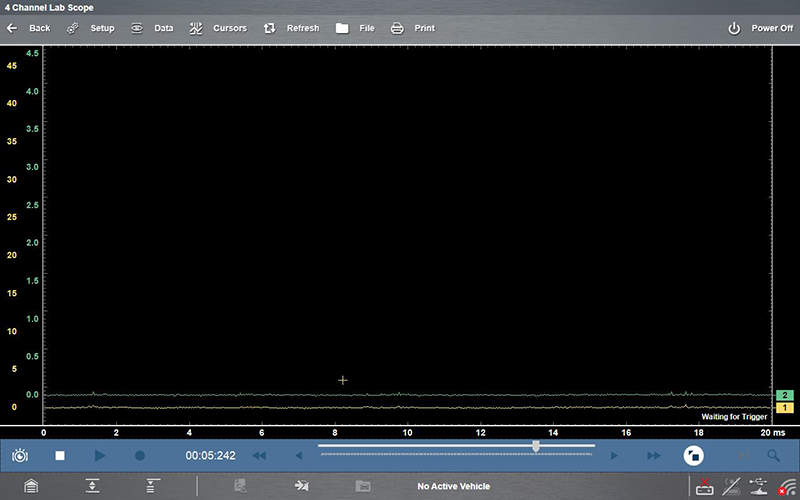Click the magnifier zoom icon
The height and width of the screenshot is (500, 800).
click(773, 455)
